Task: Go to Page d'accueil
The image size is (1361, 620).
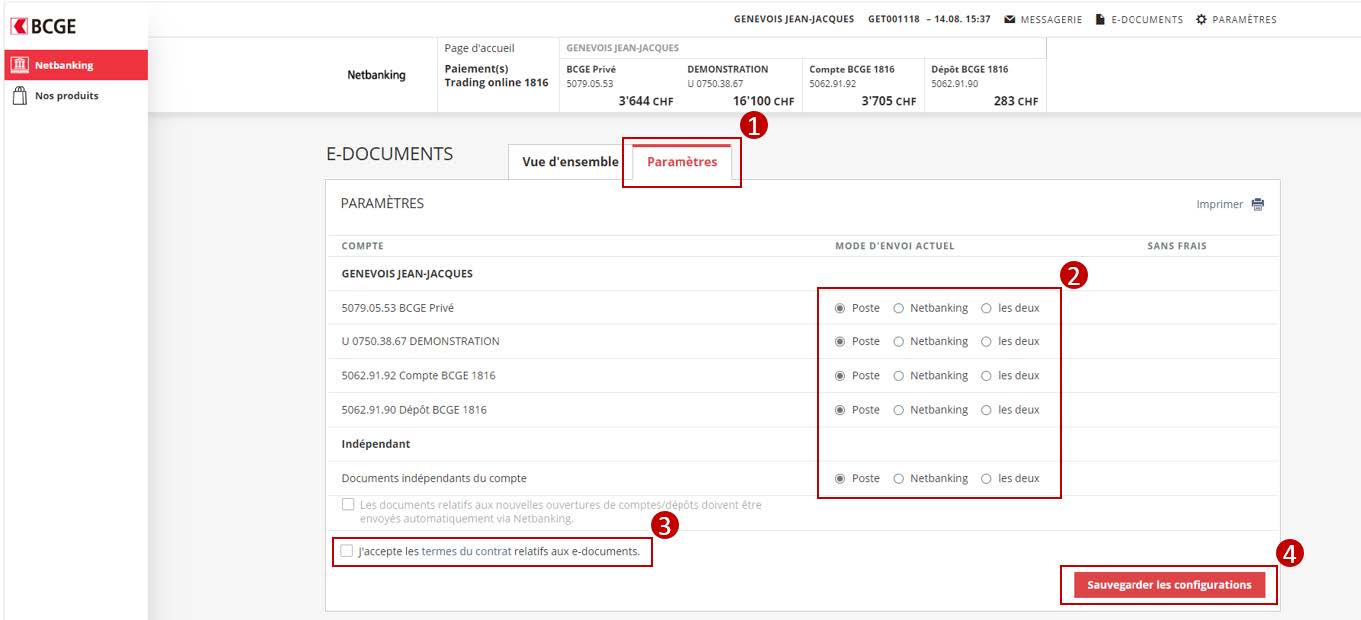Action: pos(480,48)
